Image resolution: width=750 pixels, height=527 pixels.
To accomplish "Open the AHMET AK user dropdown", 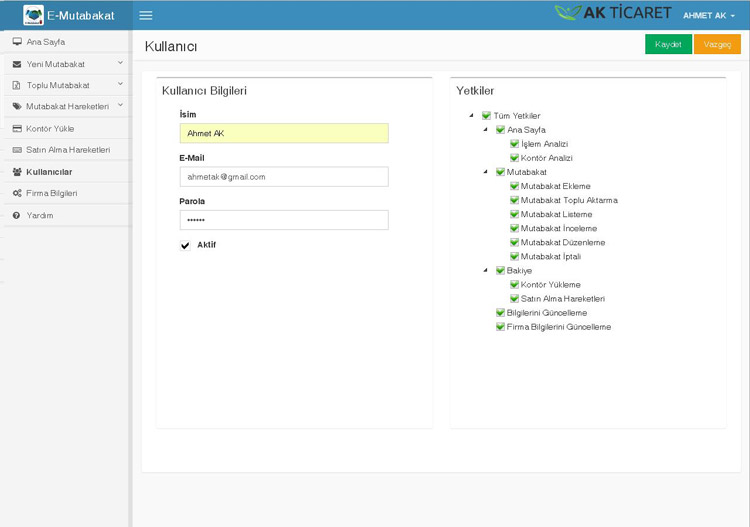I will point(708,15).
